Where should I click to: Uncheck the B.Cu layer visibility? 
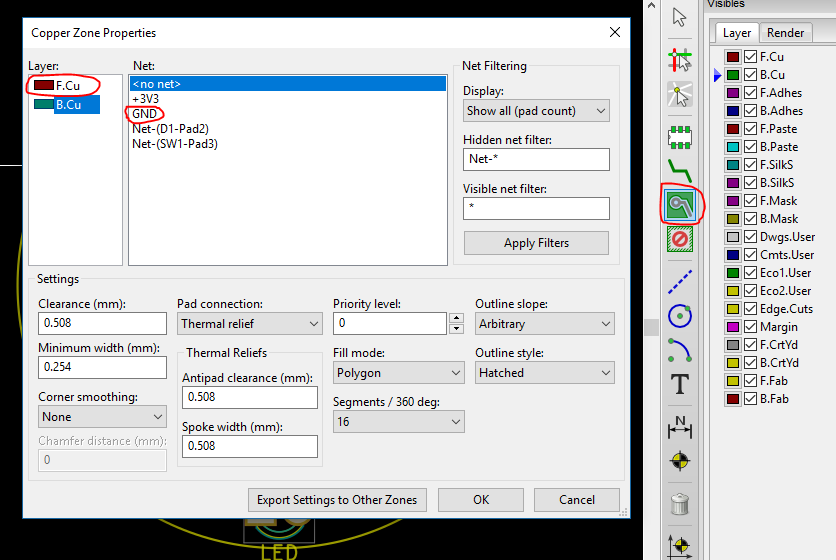tap(750, 75)
